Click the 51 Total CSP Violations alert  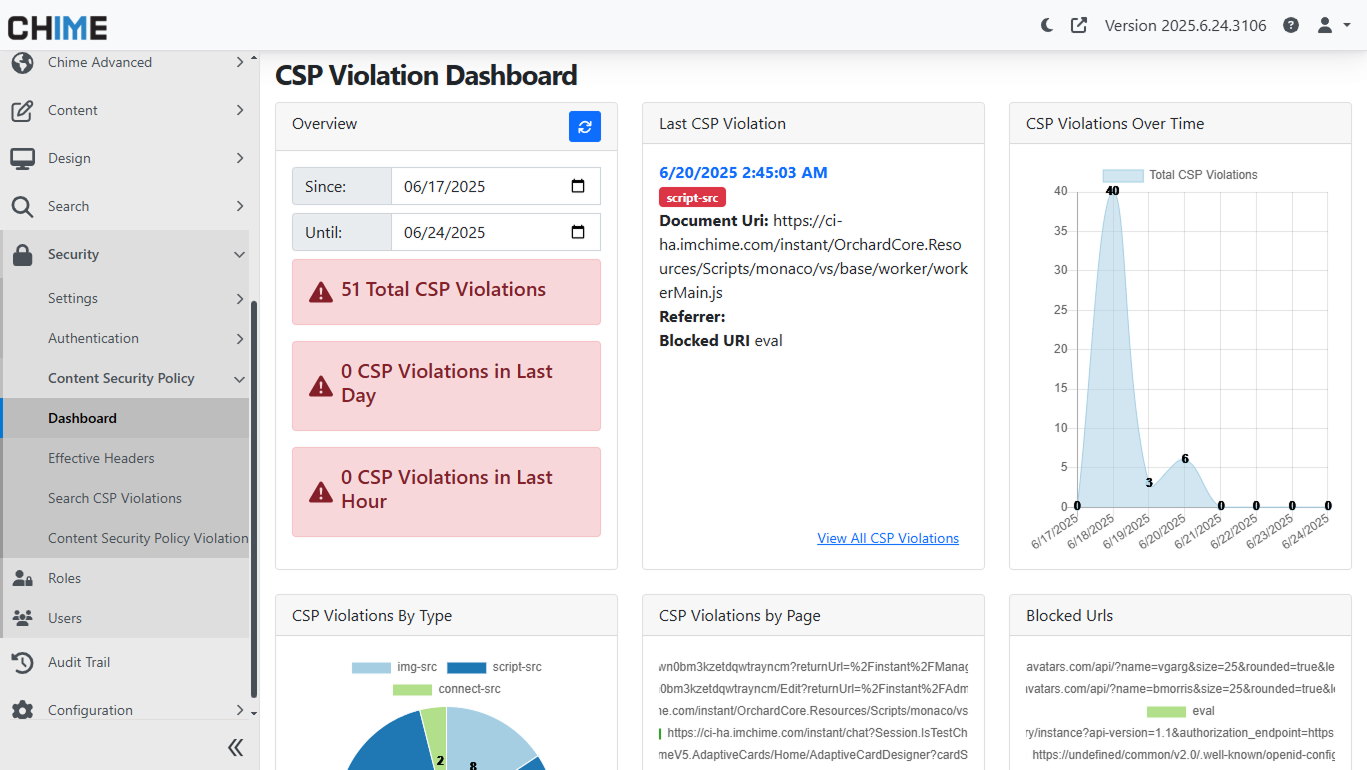point(446,292)
